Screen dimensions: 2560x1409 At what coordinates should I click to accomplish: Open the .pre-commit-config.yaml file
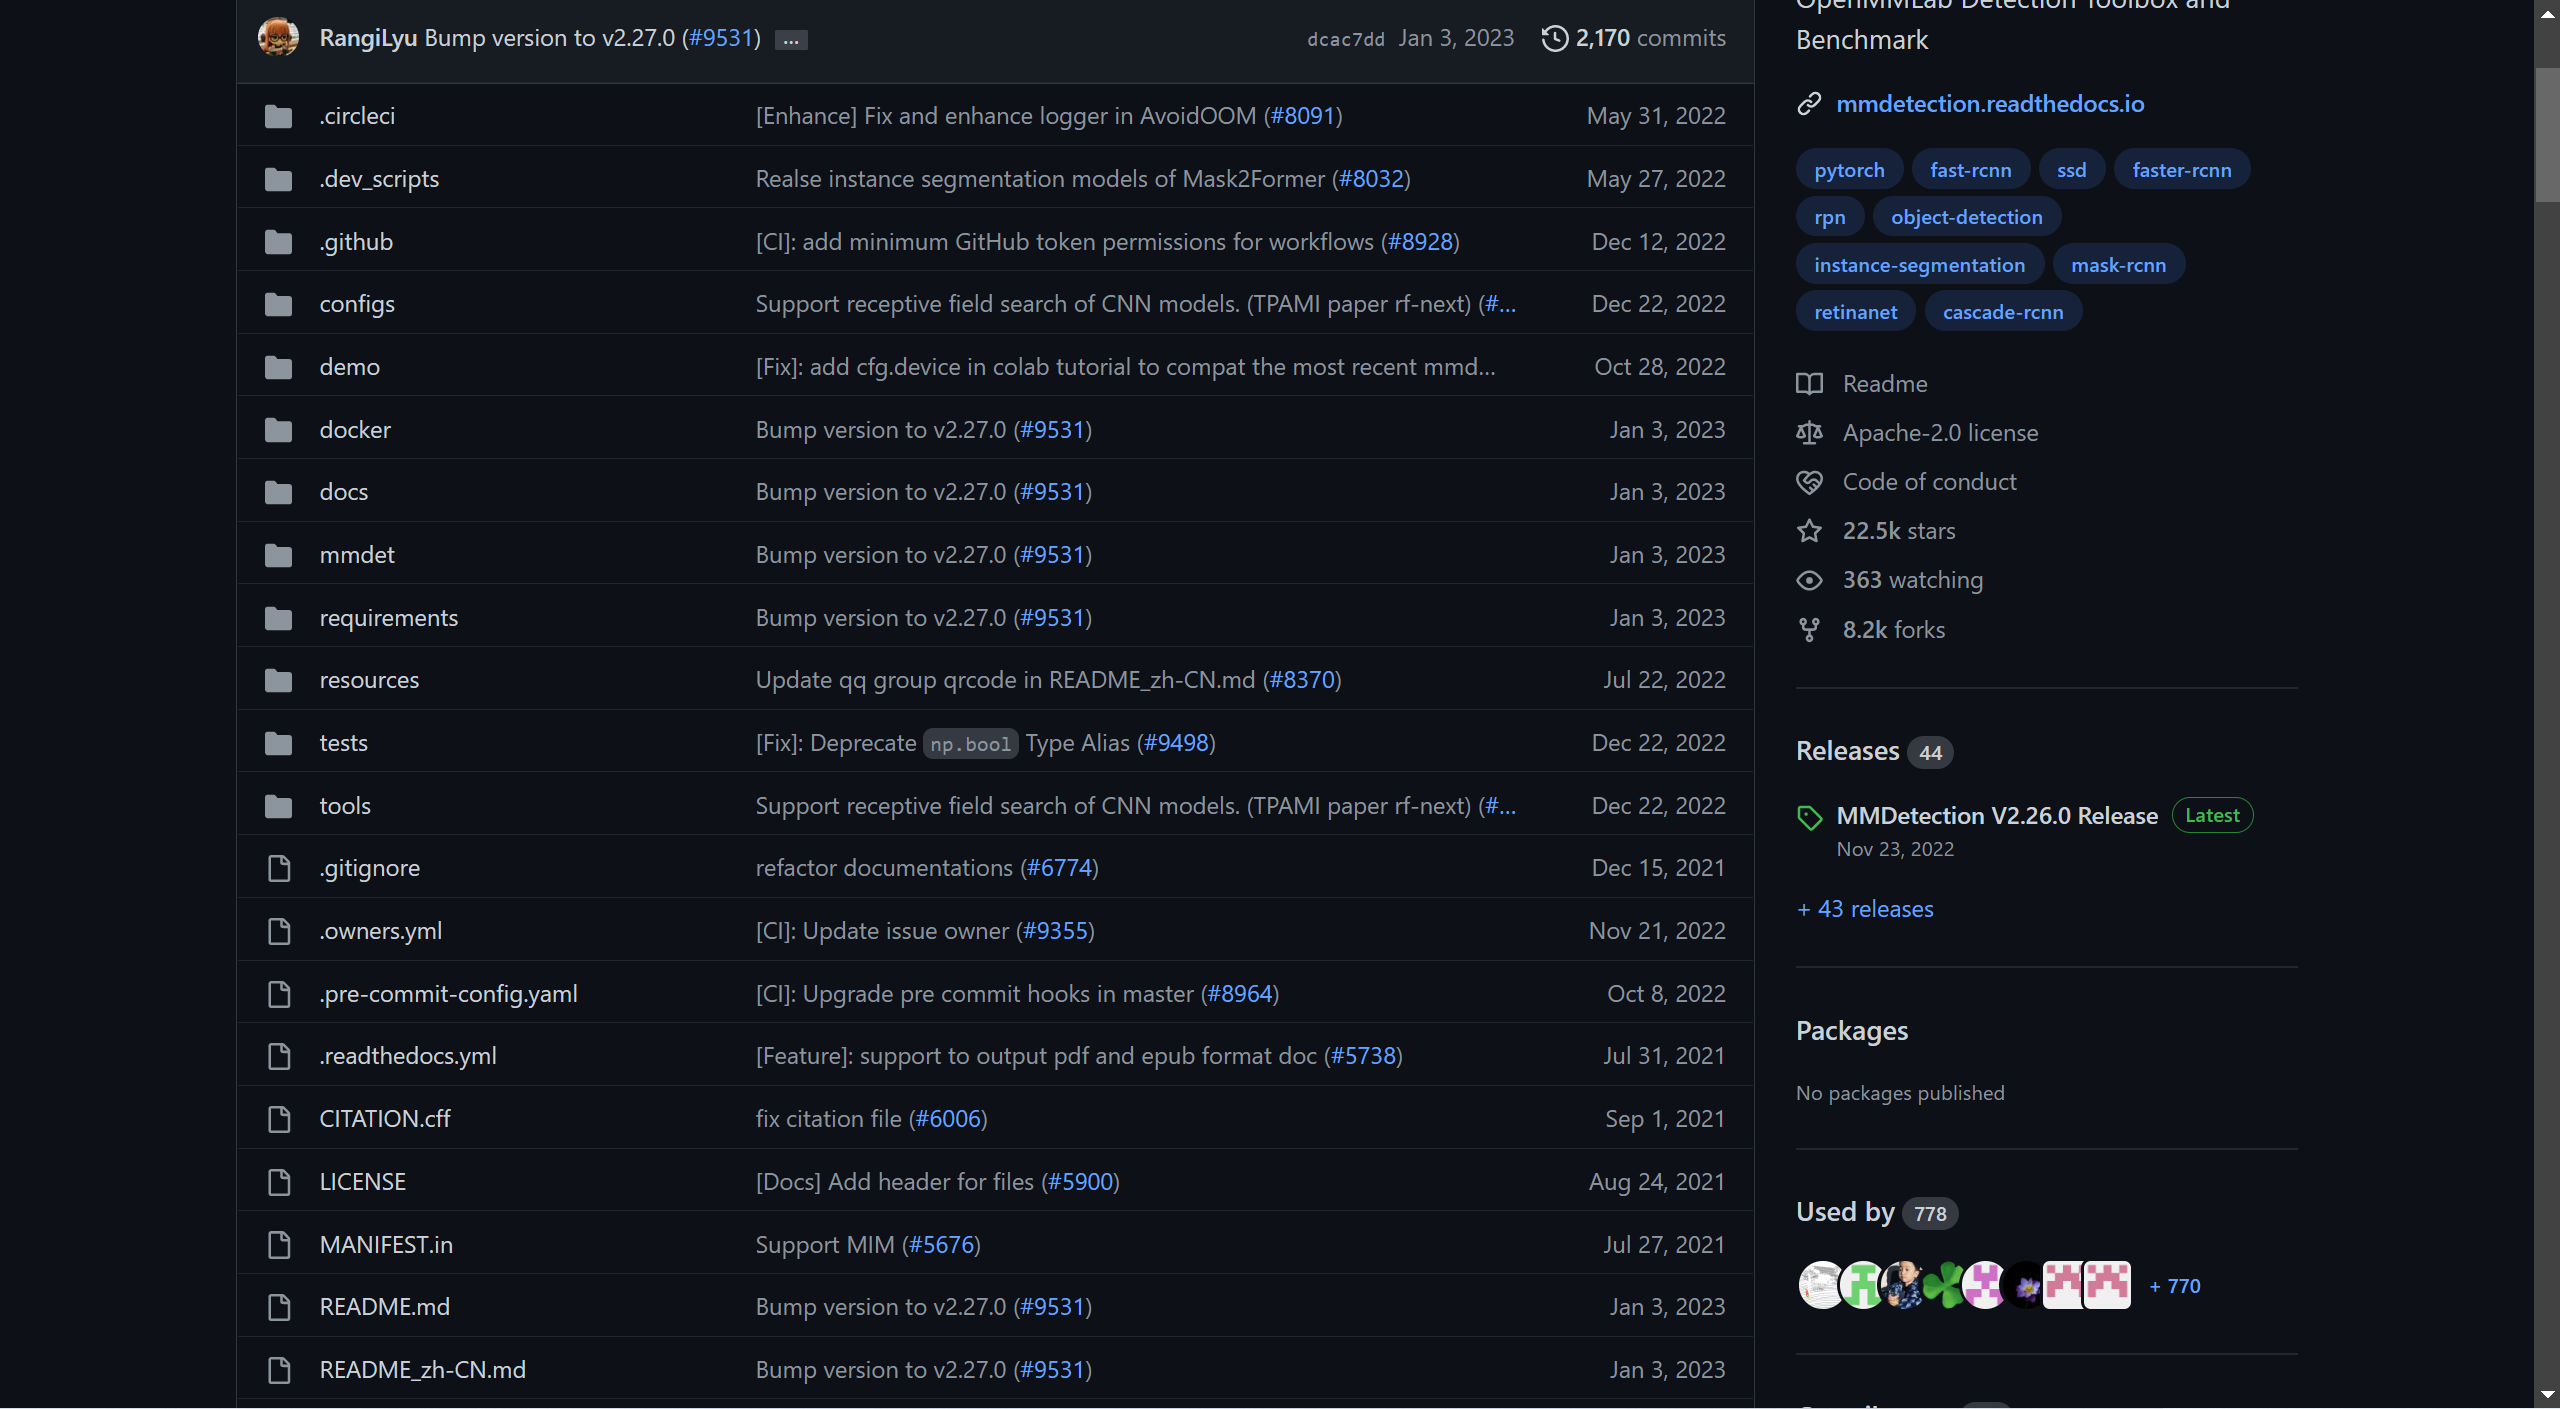(448, 994)
